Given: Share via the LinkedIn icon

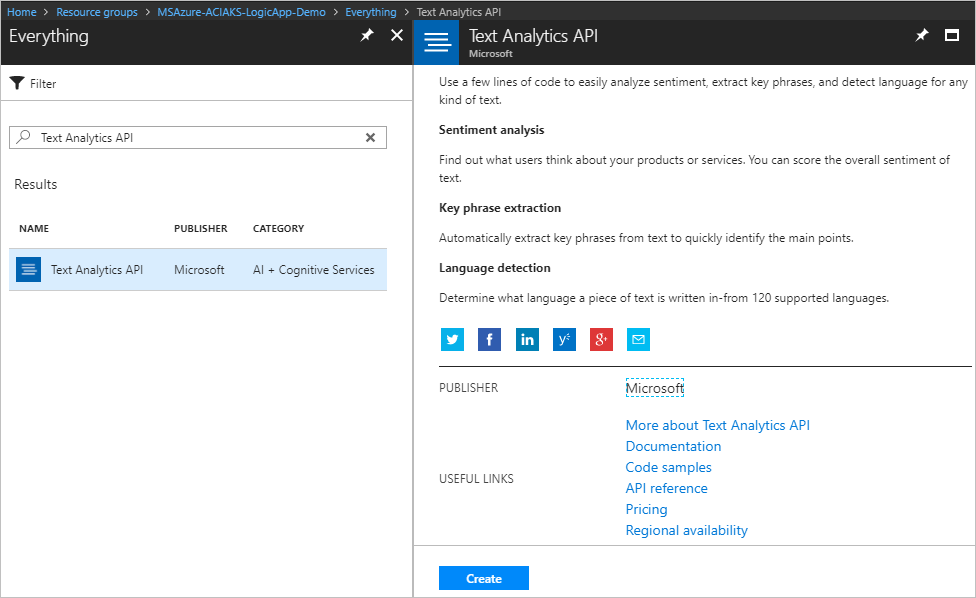Looking at the screenshot, I should 527,339.
